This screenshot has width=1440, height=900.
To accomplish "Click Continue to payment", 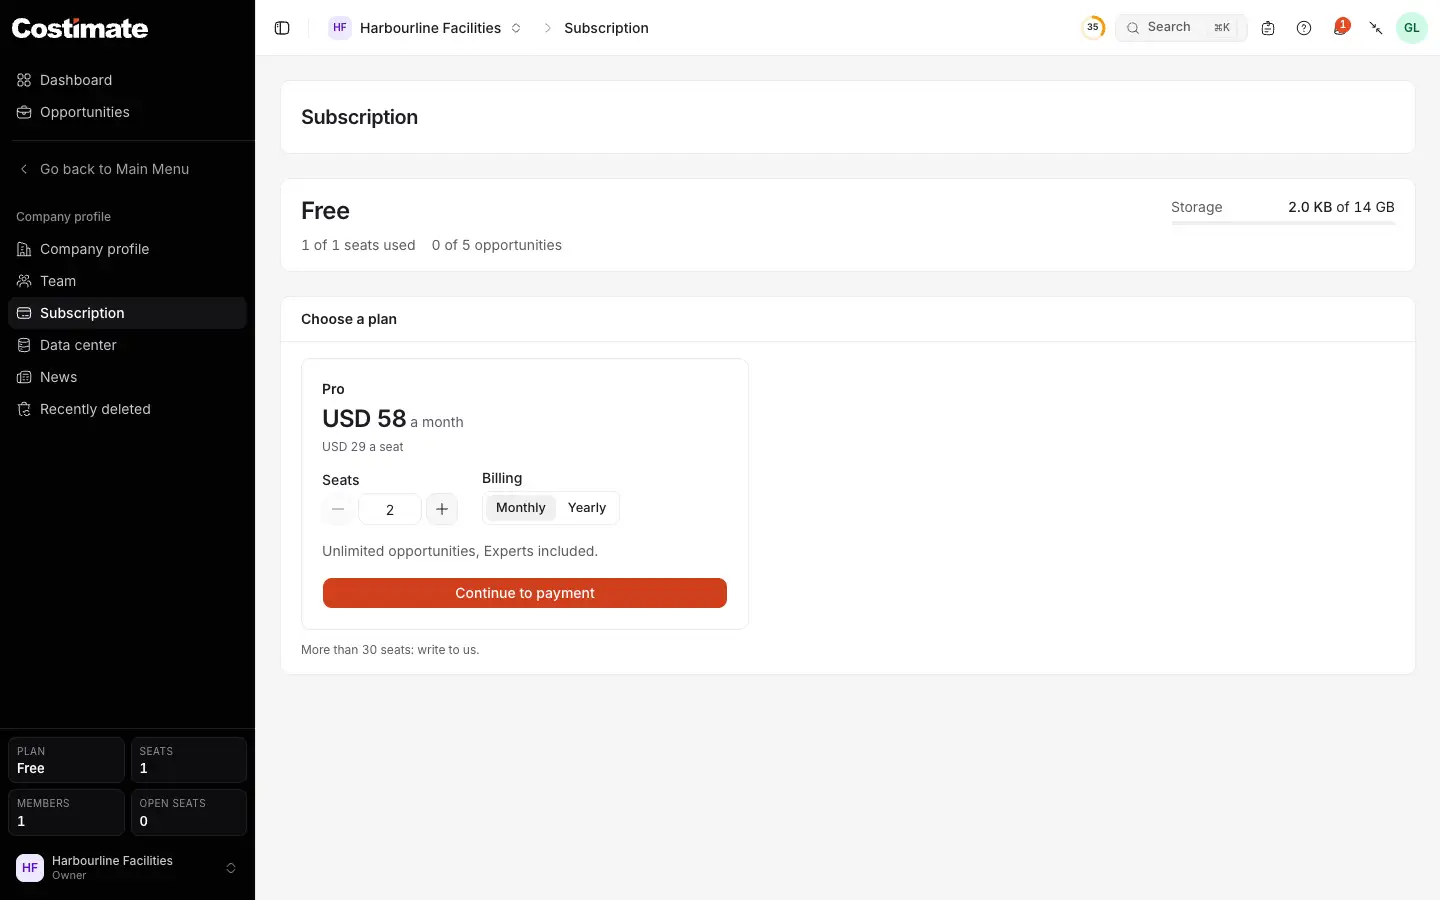I will tap(525, 593).
